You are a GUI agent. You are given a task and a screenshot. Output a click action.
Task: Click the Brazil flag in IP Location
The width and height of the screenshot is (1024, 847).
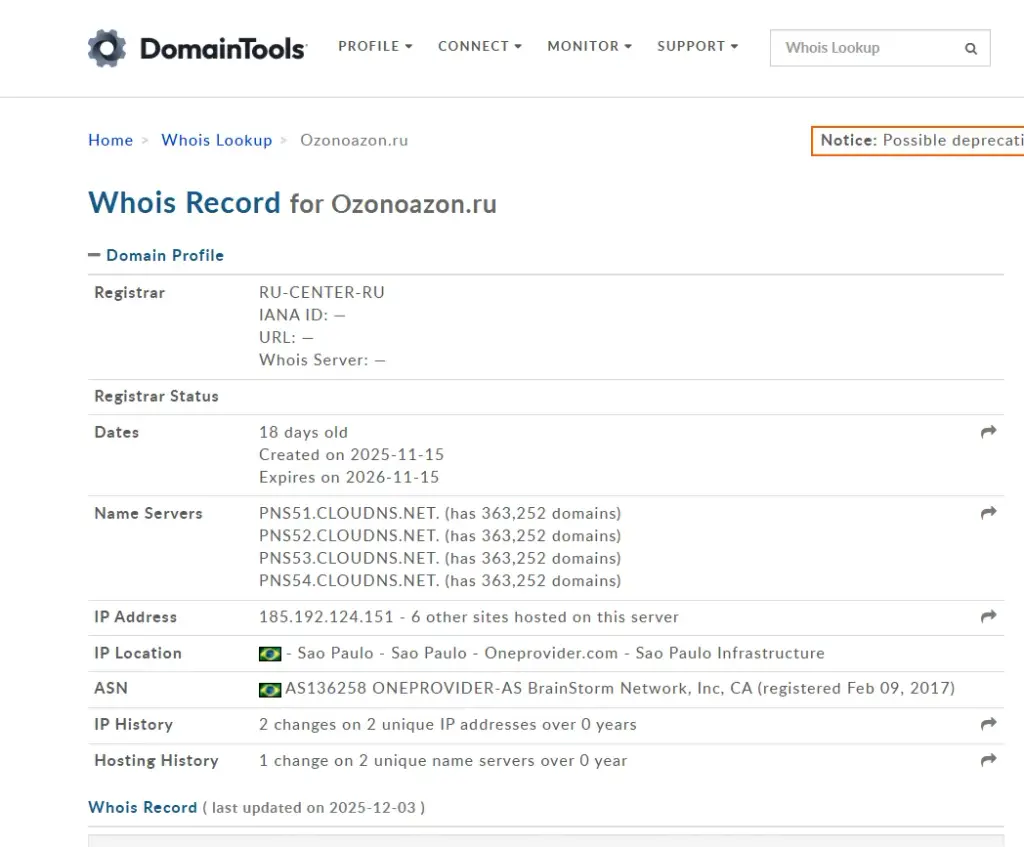click(x=270, y=654)
